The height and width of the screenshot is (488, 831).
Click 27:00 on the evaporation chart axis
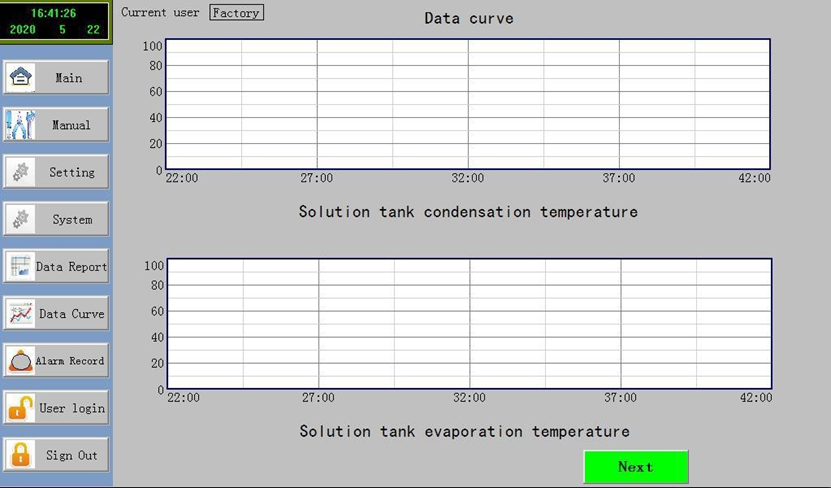pos(318,397)
